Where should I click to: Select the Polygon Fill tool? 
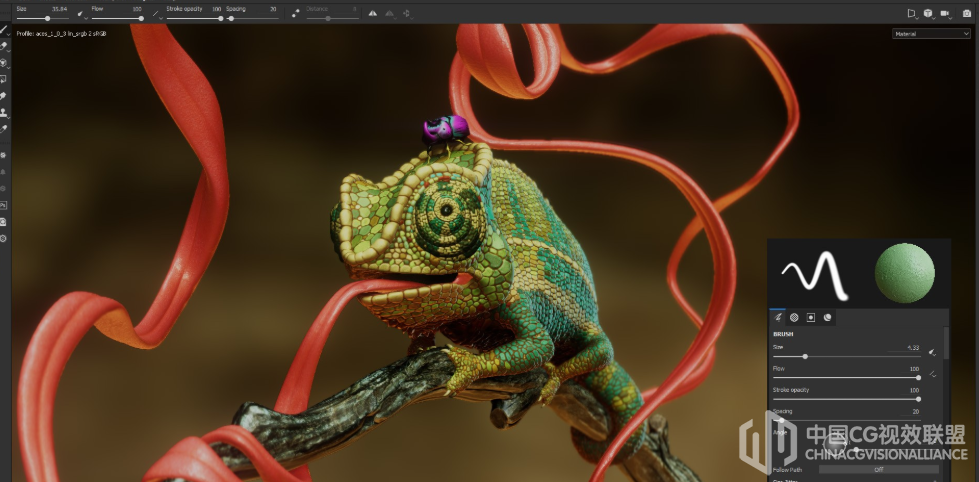click(x=4, y=79)
